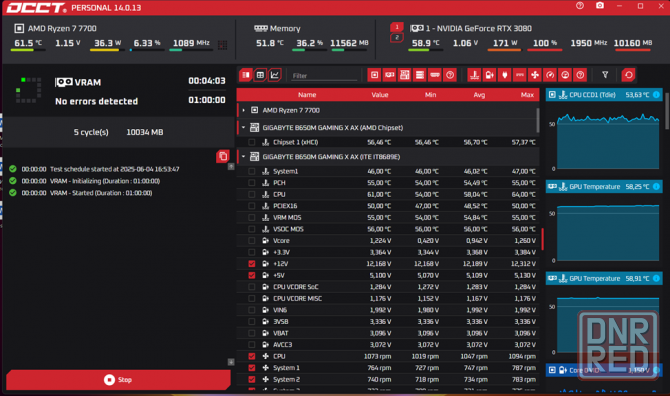Switch to combined table and graph view
This screenshot has width=670, height=396.
246,75
